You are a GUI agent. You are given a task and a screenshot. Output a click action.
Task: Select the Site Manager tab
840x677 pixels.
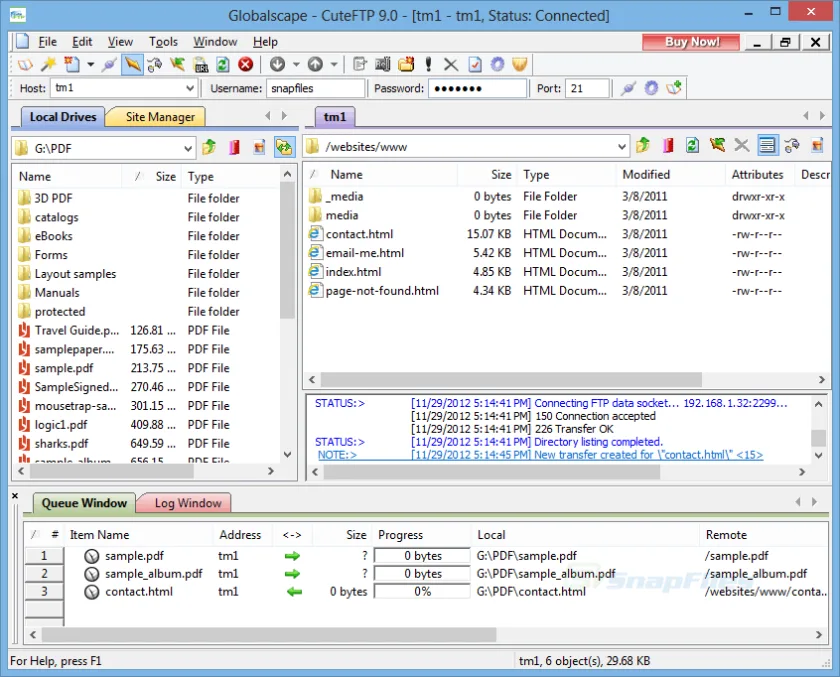click(159, 117)
